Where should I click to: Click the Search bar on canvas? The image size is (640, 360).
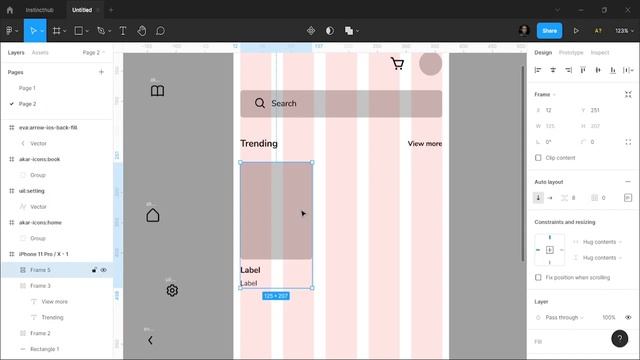[341, 103]
